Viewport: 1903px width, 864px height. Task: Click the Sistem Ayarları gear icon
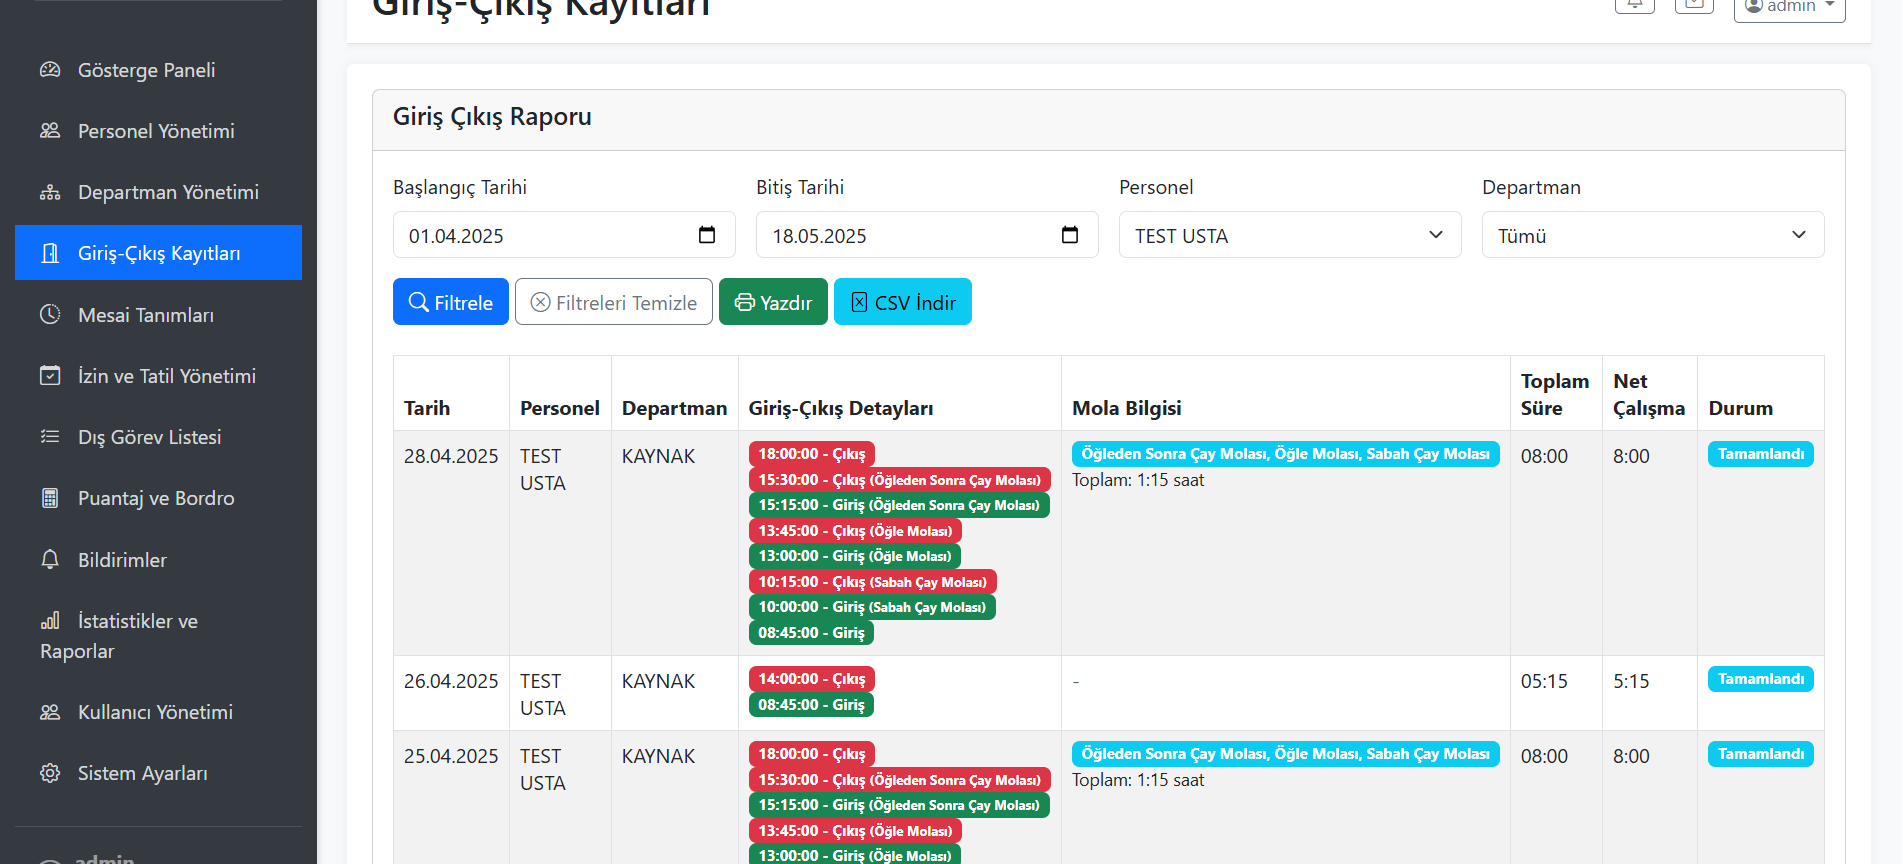[50, 773]
